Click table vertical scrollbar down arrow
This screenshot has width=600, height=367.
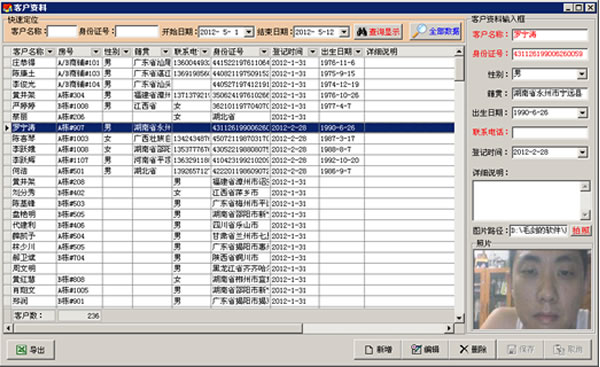click(459, 318)
